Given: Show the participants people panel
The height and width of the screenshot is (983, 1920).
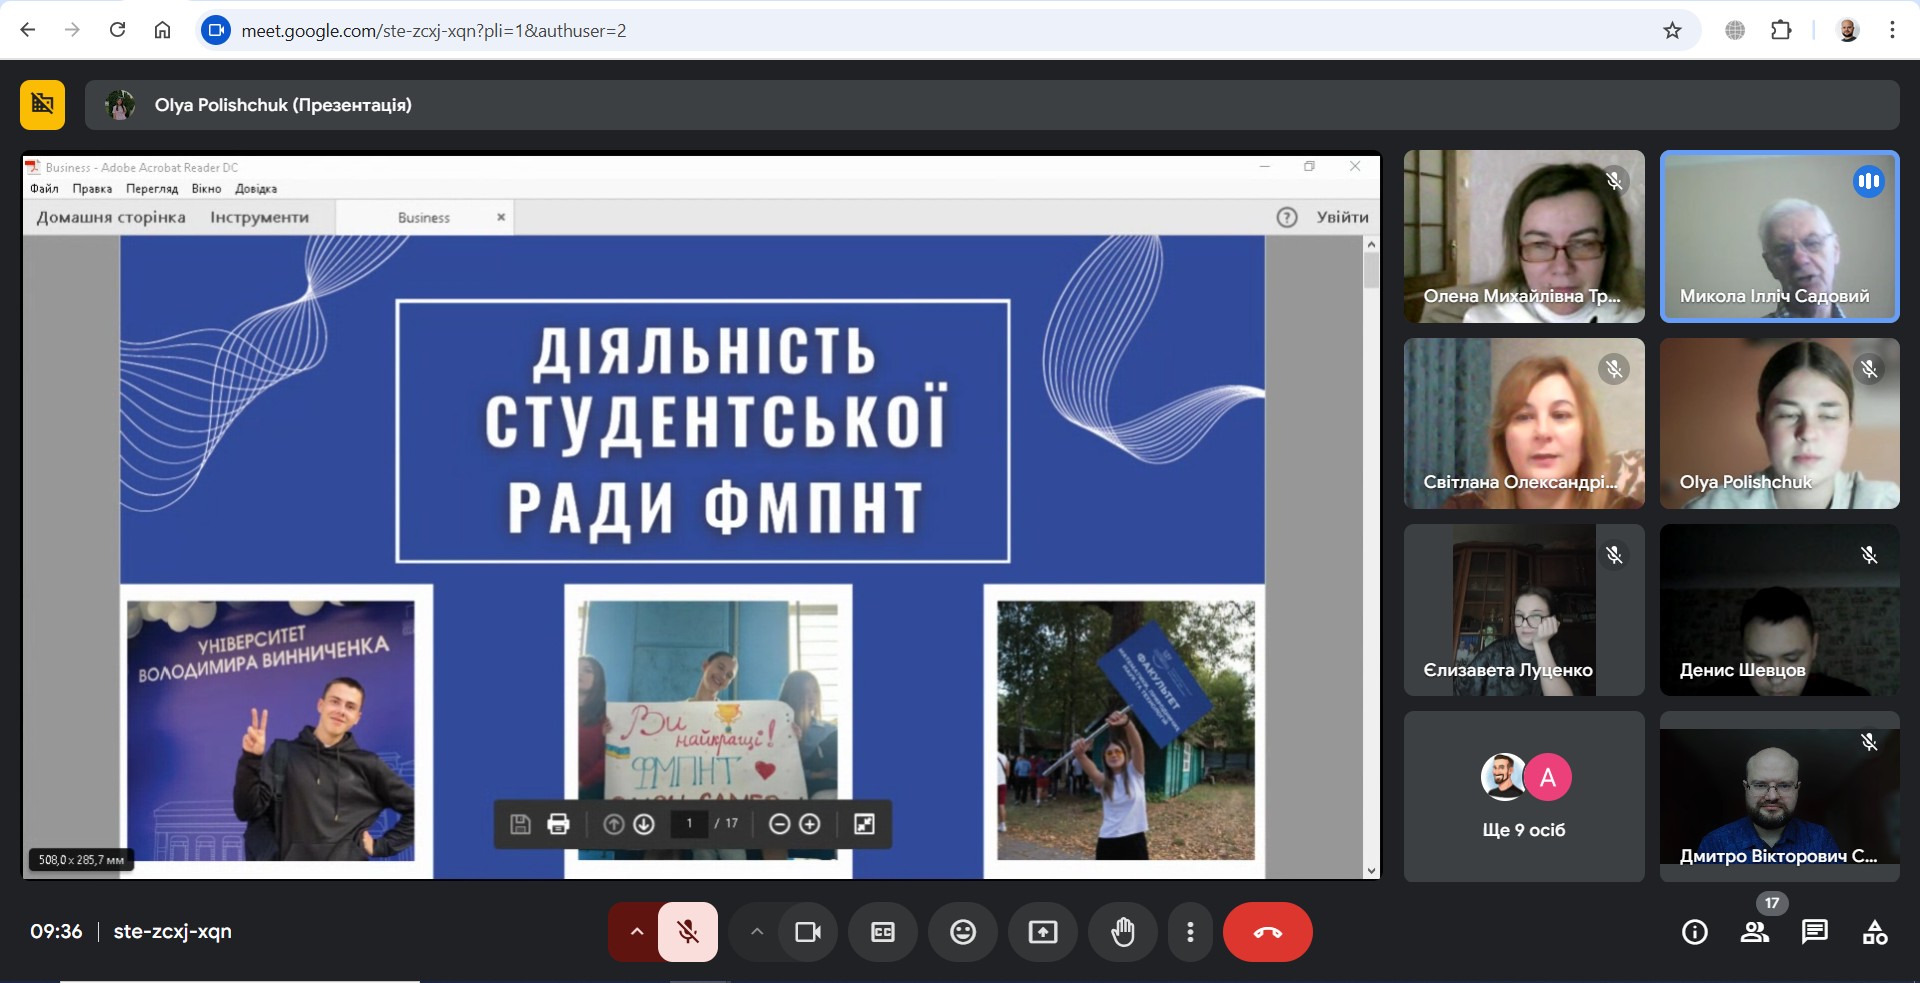Looking at the screenshot, I should (x=1755, y=932).
